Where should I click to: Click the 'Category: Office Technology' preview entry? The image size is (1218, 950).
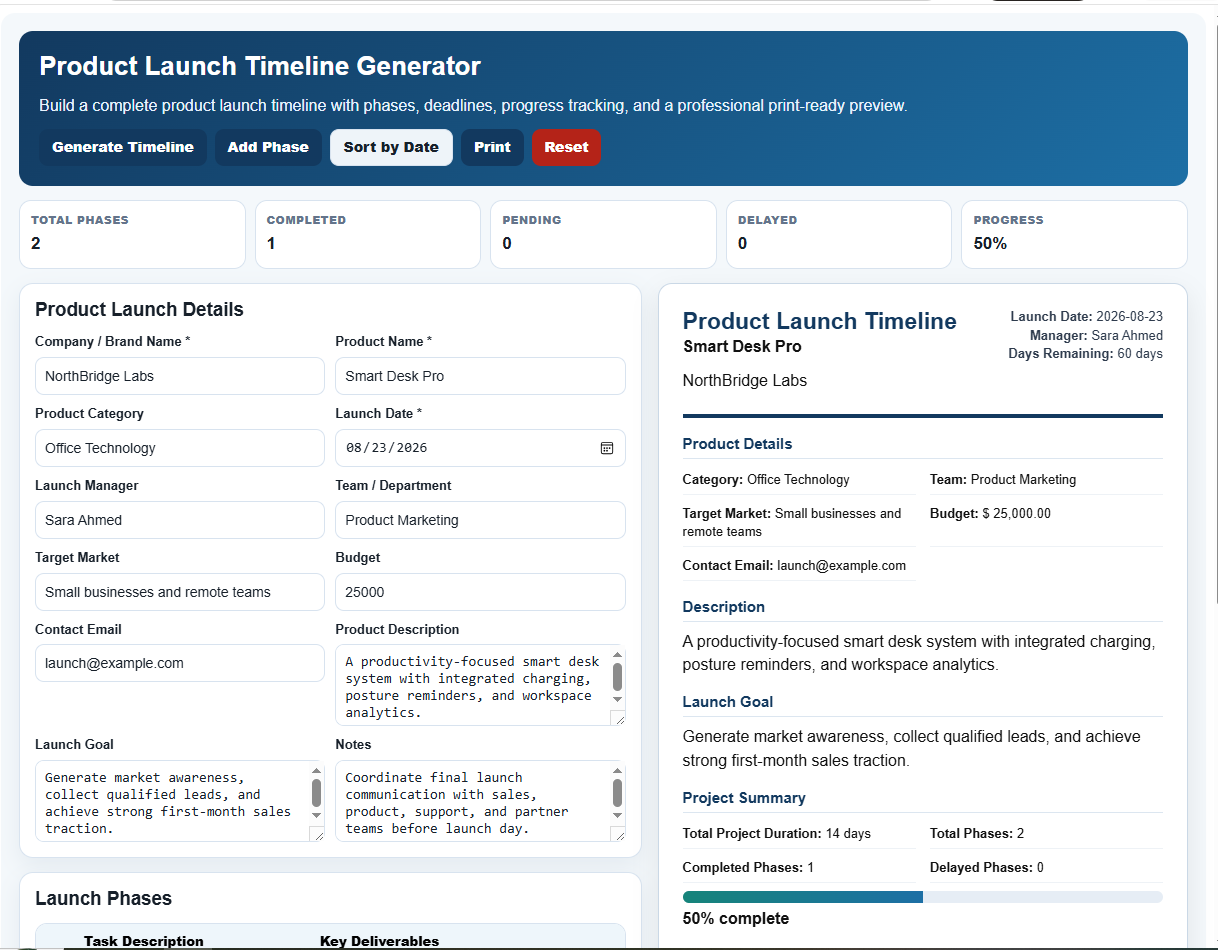point(766,479)
